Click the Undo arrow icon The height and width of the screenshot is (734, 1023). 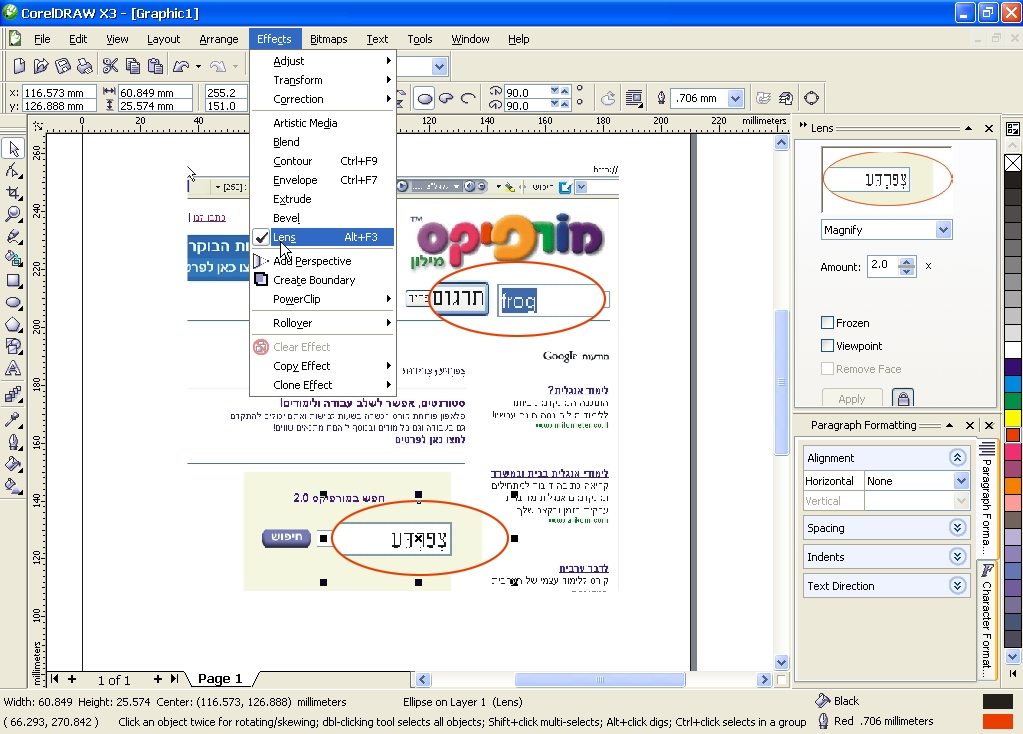[181, 66]
